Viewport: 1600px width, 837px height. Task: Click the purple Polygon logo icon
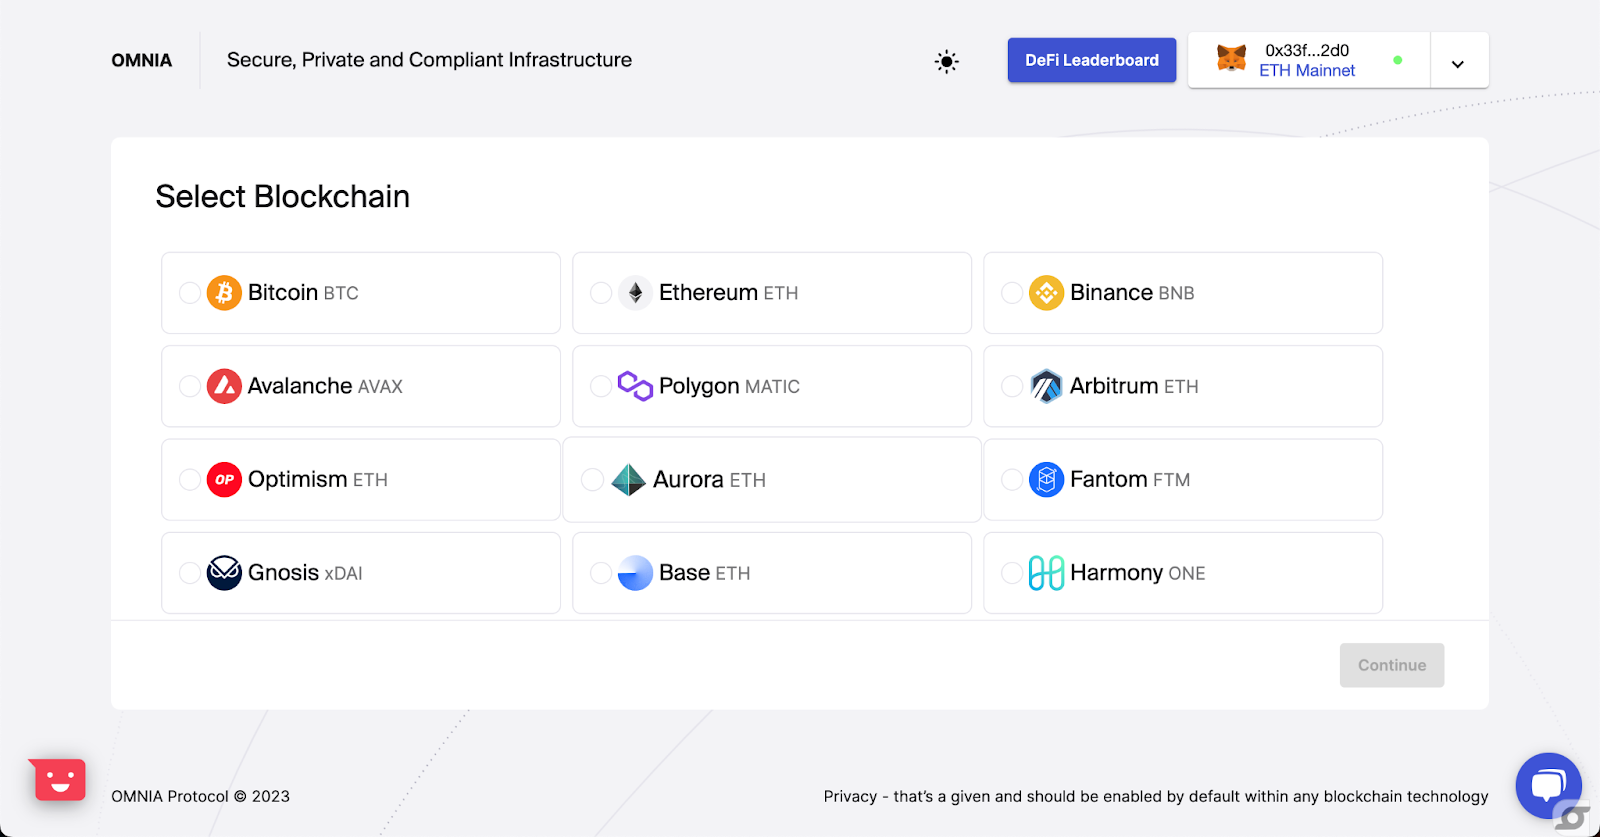point(635,386)
